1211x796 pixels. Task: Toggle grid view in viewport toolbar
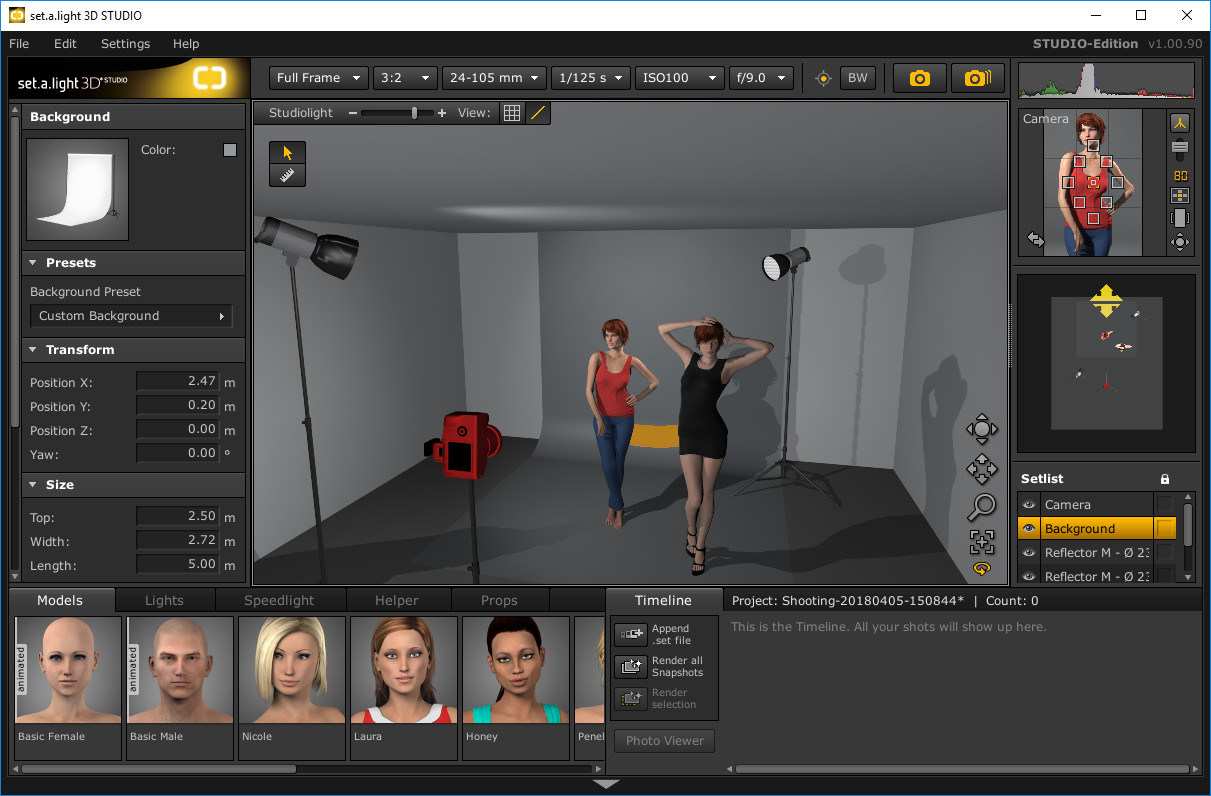512,113
